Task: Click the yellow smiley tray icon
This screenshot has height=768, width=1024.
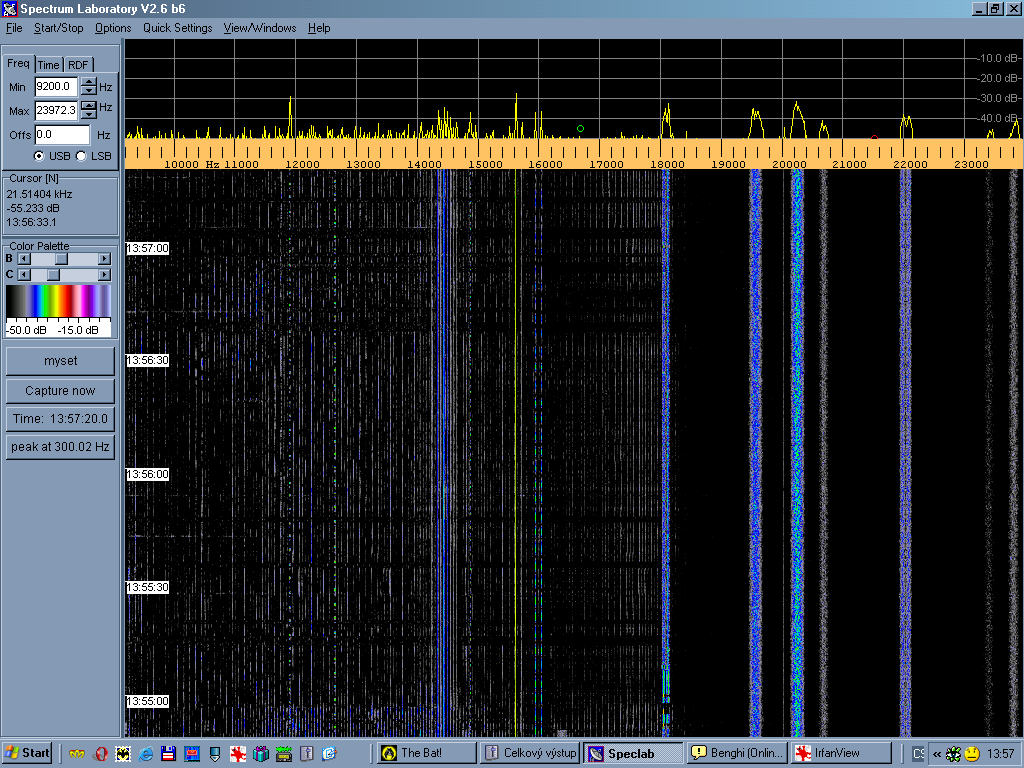Action: [972, 754]
